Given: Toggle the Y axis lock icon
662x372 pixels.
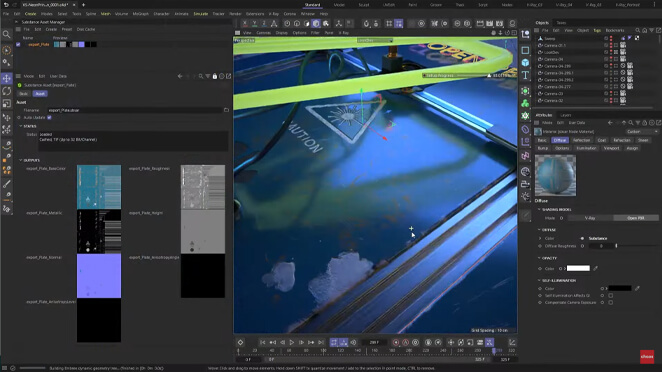Looking at the screenshot, I should point(255,24).
